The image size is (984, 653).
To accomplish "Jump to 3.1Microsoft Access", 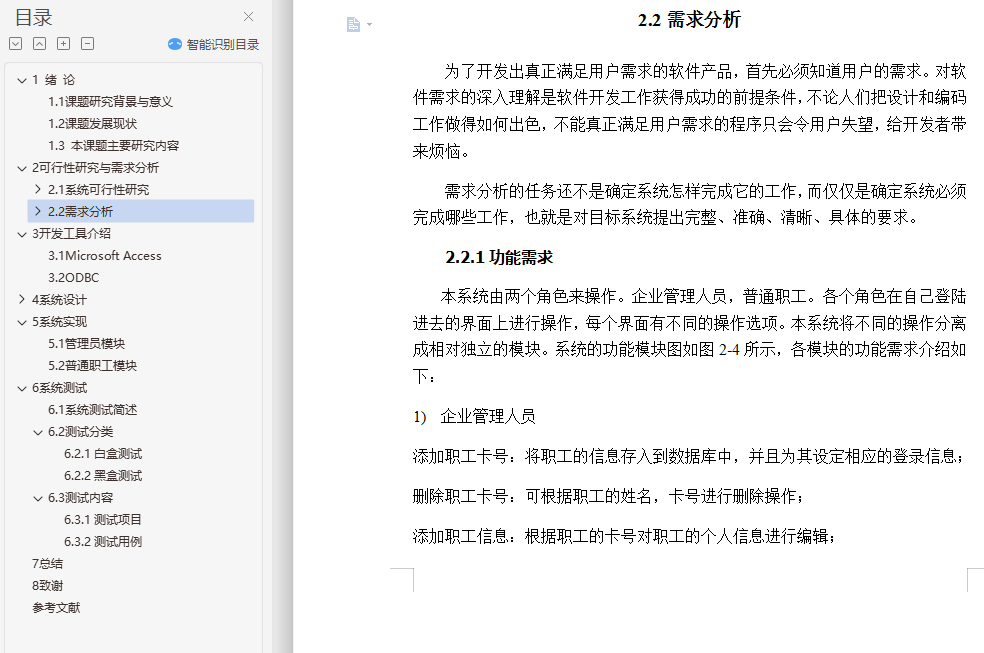I will (x=105, y=255).
